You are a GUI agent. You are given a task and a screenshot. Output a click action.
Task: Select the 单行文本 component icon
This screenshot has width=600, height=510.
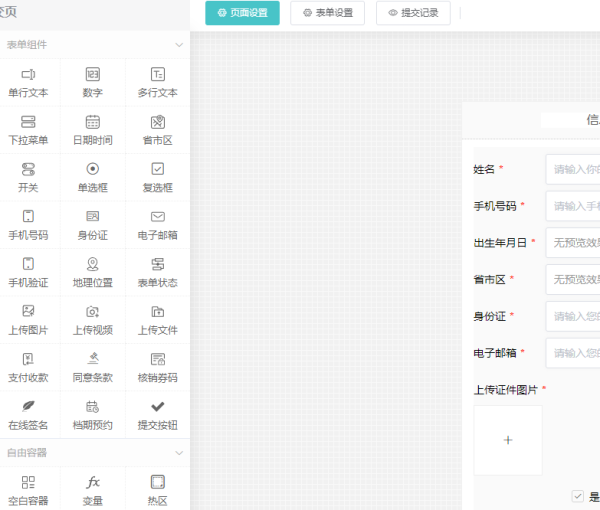pyautogui.click(x=28, y=74)
